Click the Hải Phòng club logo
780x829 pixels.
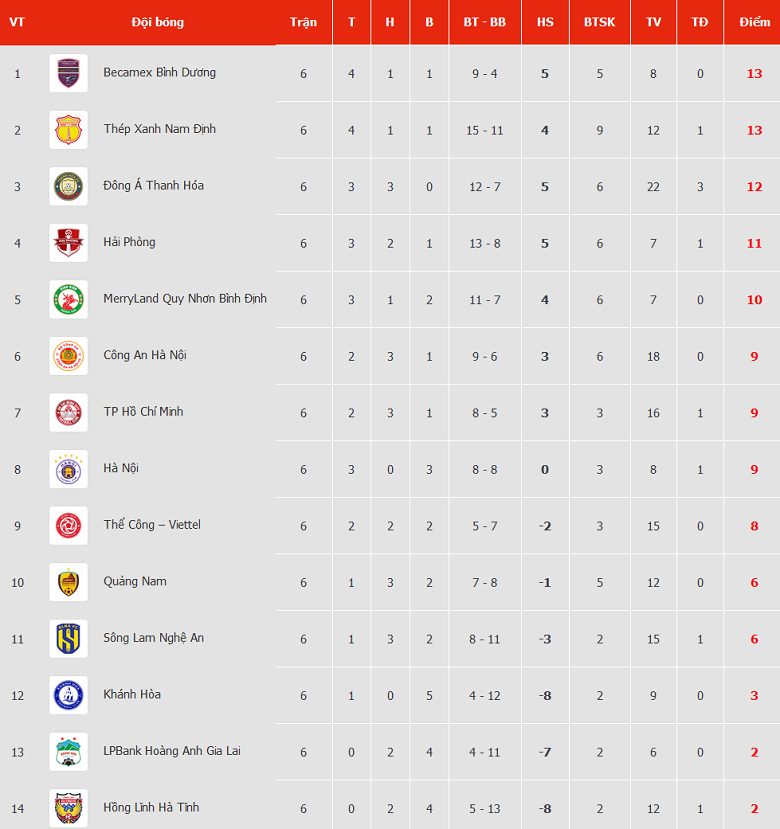tap(69, 243)
